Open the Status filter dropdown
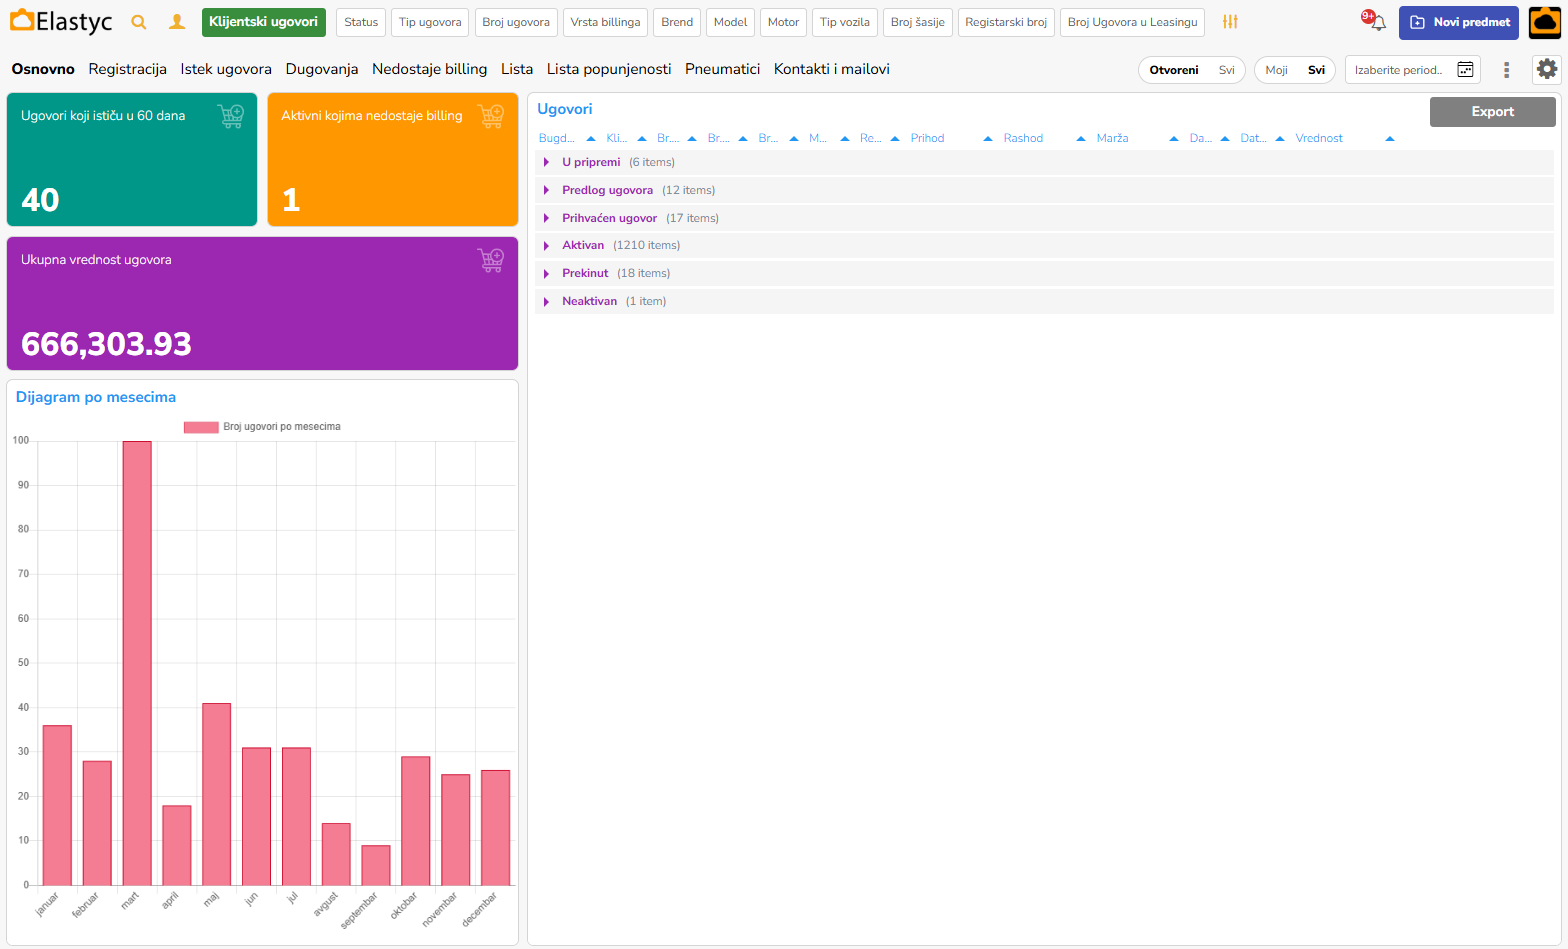Viewport: 1568px width, 949px height. pos(361,22)
